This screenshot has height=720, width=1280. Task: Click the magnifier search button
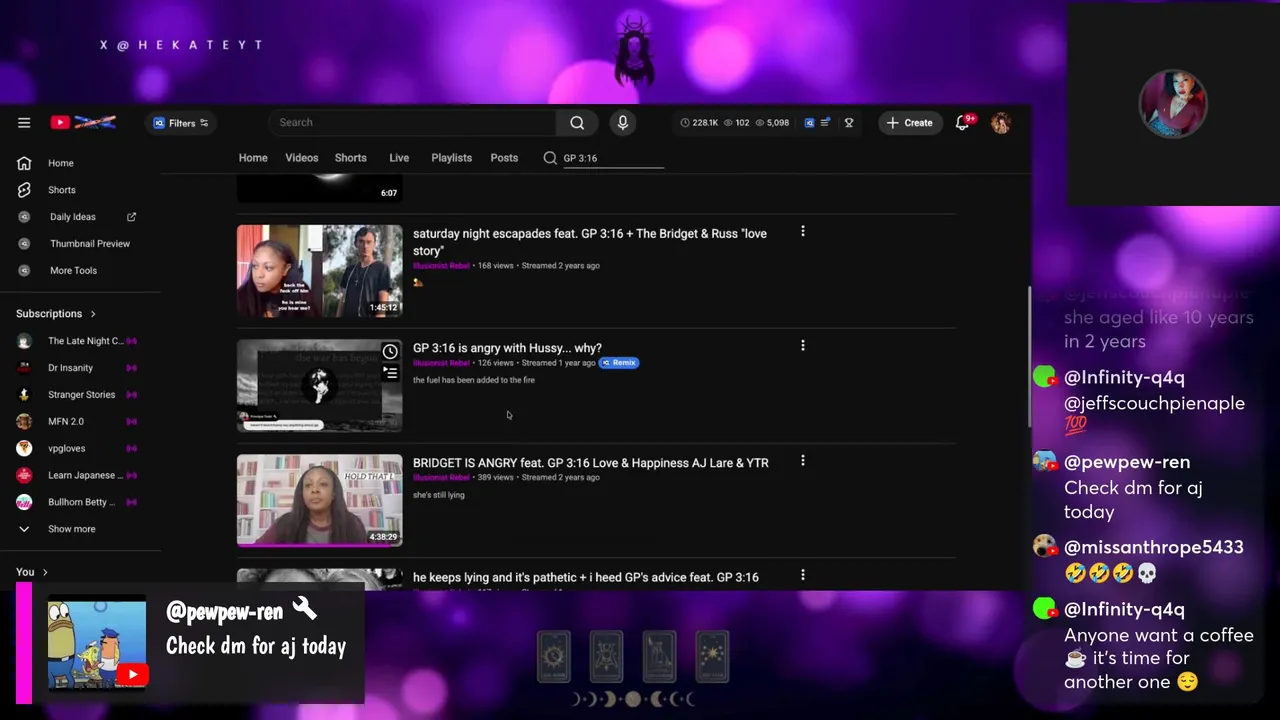577,122
